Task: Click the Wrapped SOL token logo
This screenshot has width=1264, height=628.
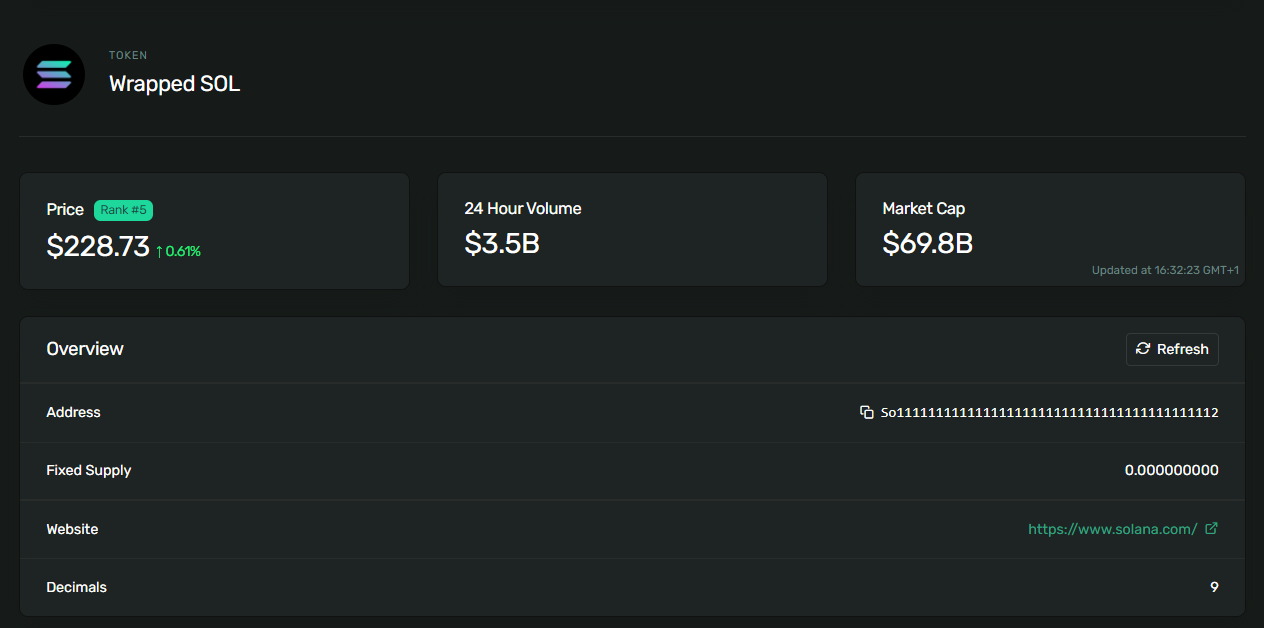Action: [x=54, y=74]
